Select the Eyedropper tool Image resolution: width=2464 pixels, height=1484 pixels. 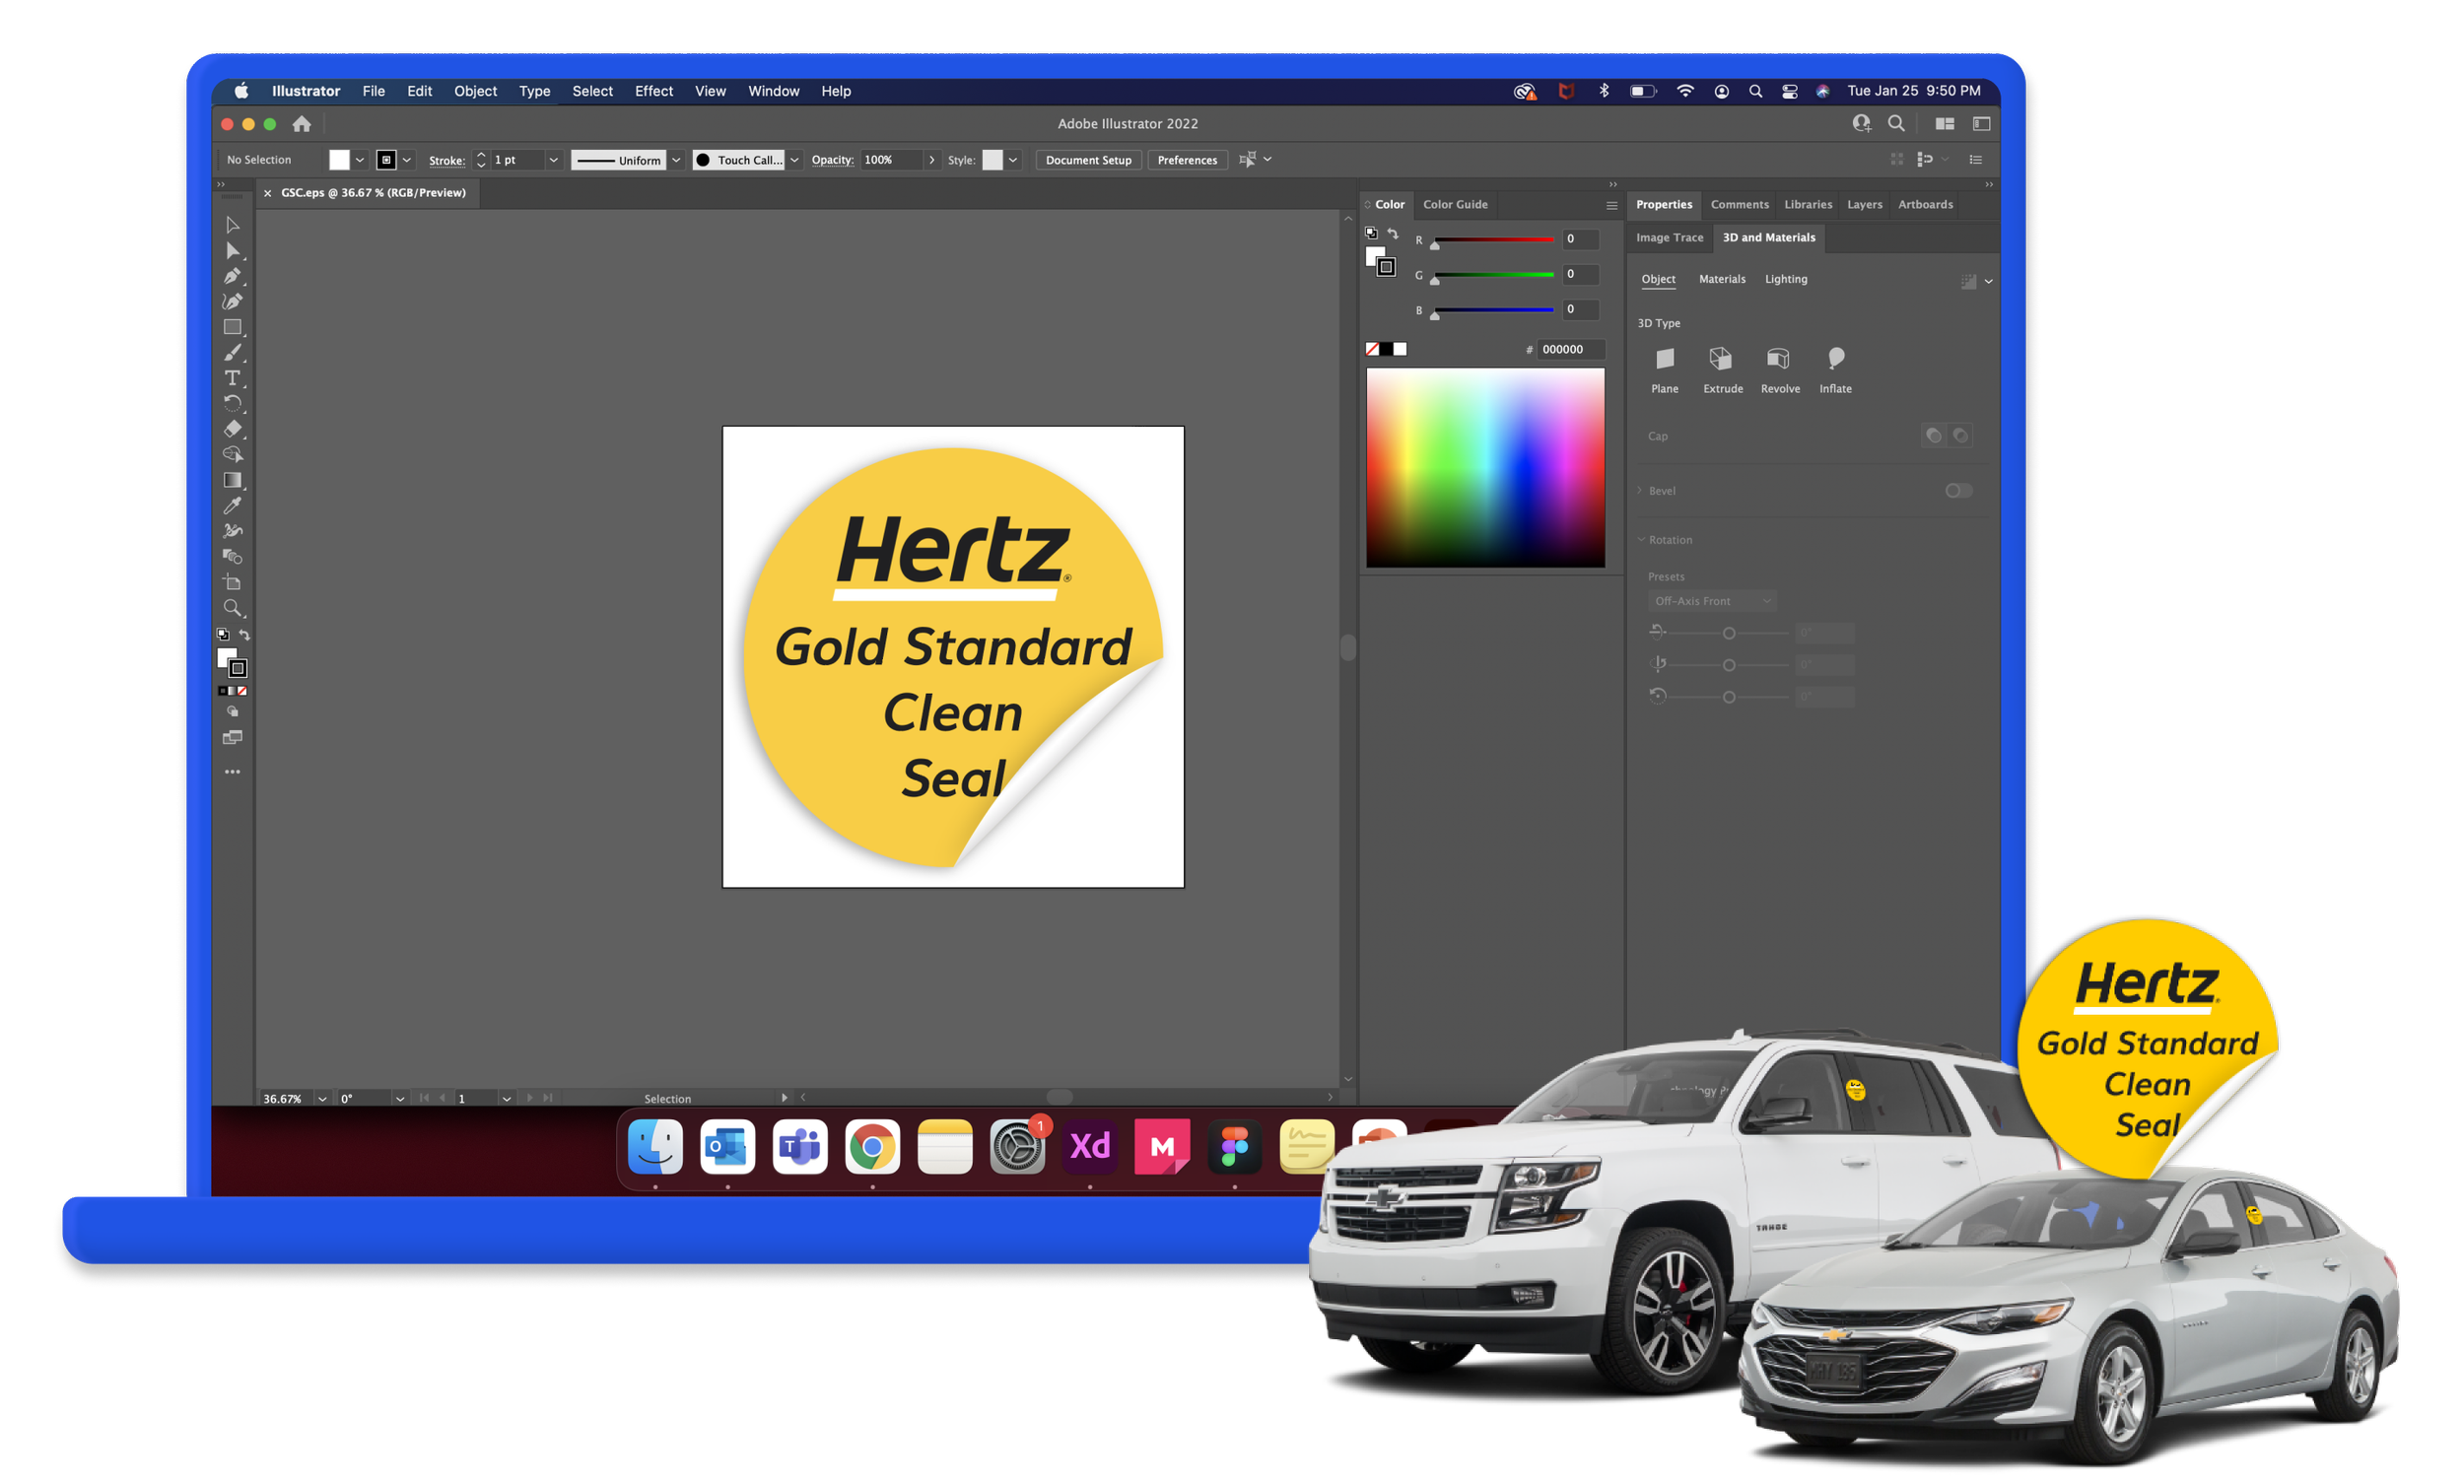pyautogui.click(x=232, y=506)
